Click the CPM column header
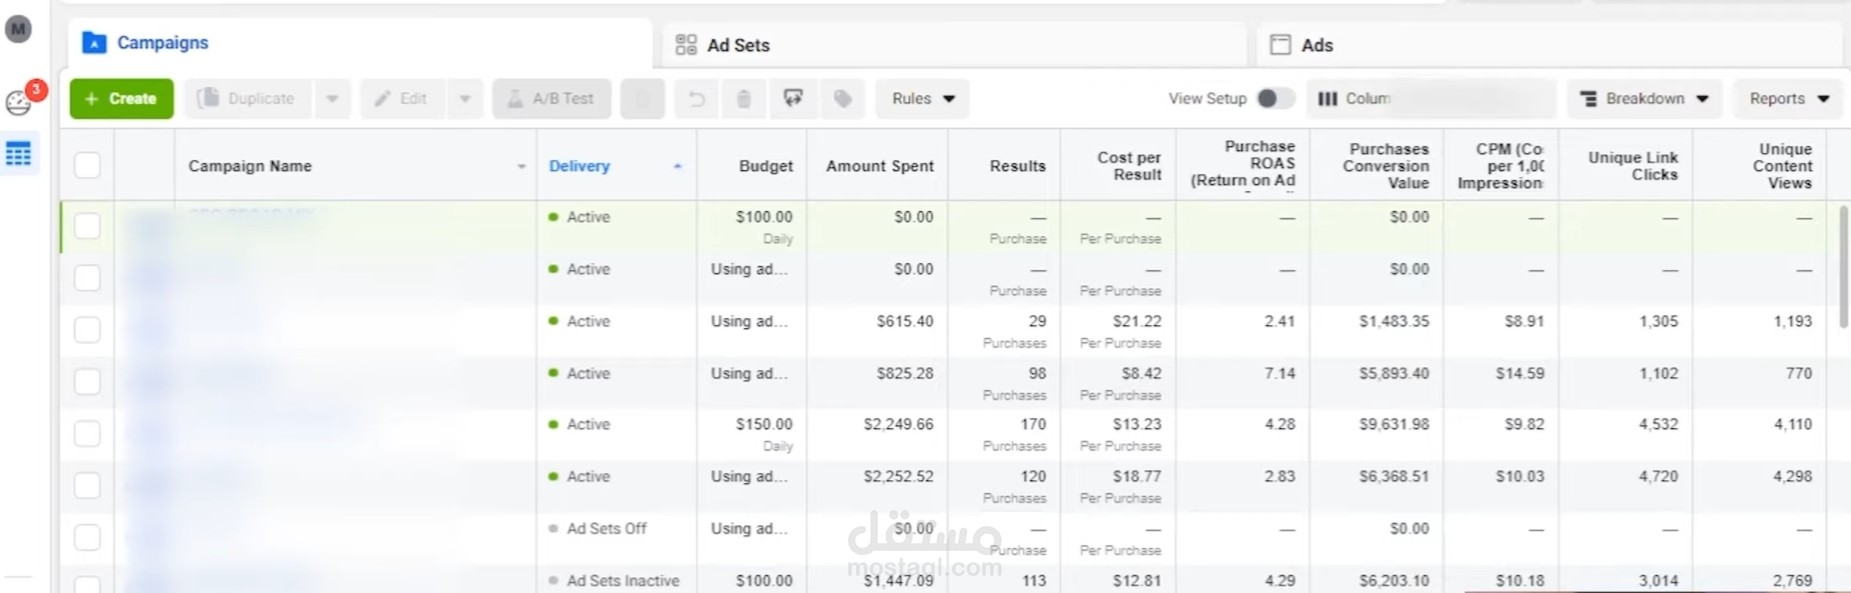 click(x=1501, y=166)
